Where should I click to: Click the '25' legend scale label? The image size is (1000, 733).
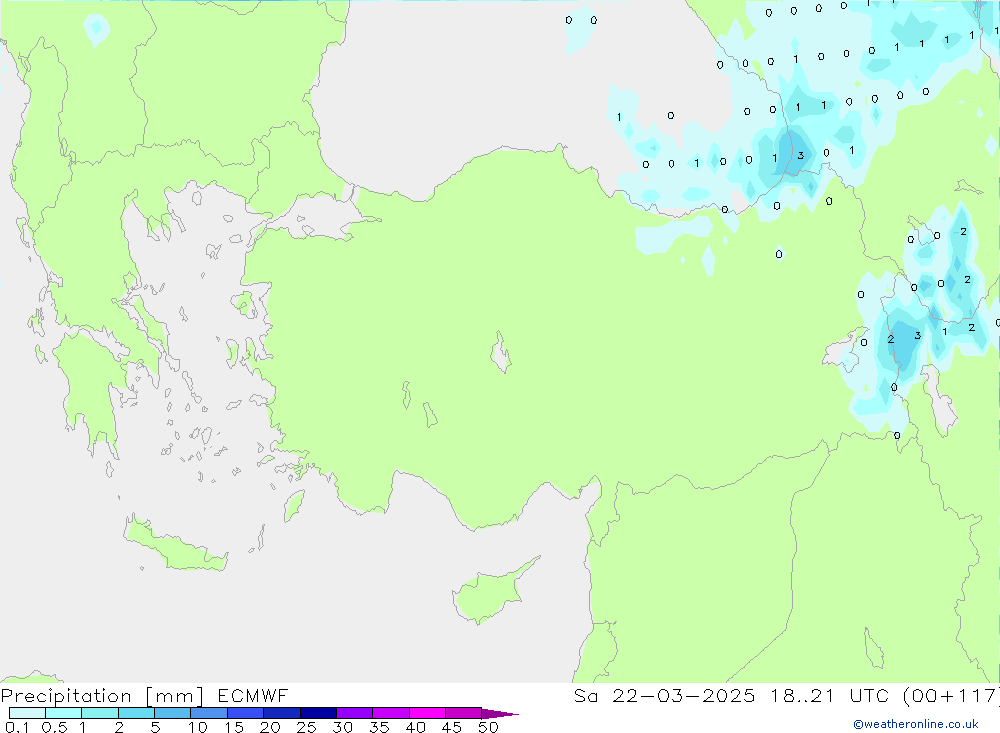click(306, 727)
